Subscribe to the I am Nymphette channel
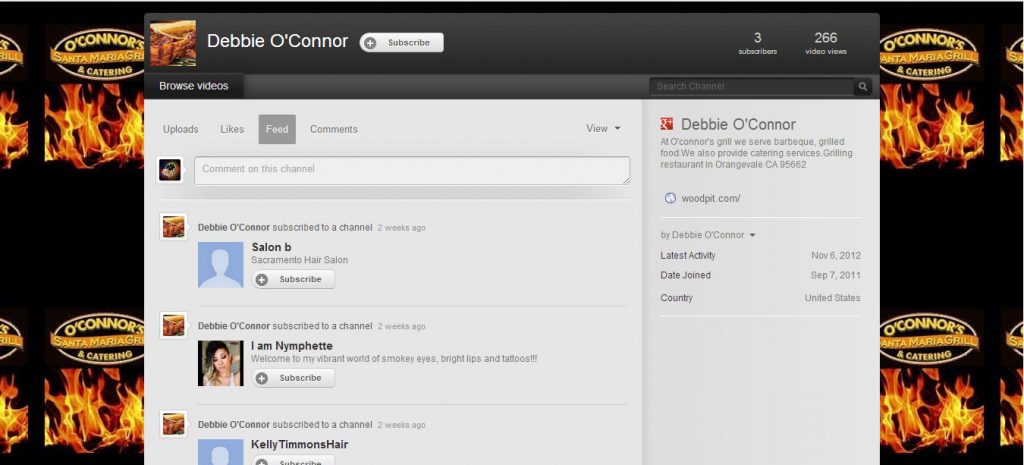Screen dimensions: 1024x465 (294, 377)
